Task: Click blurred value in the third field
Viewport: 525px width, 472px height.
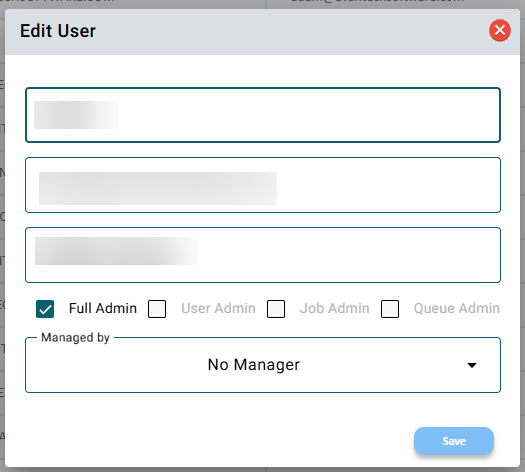Action: click(x=116, y=251)
